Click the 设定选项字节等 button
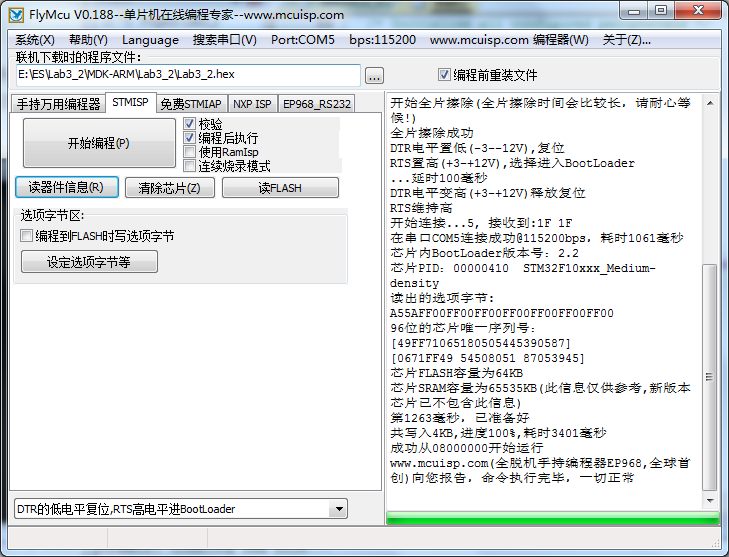 tap(89, 262)
